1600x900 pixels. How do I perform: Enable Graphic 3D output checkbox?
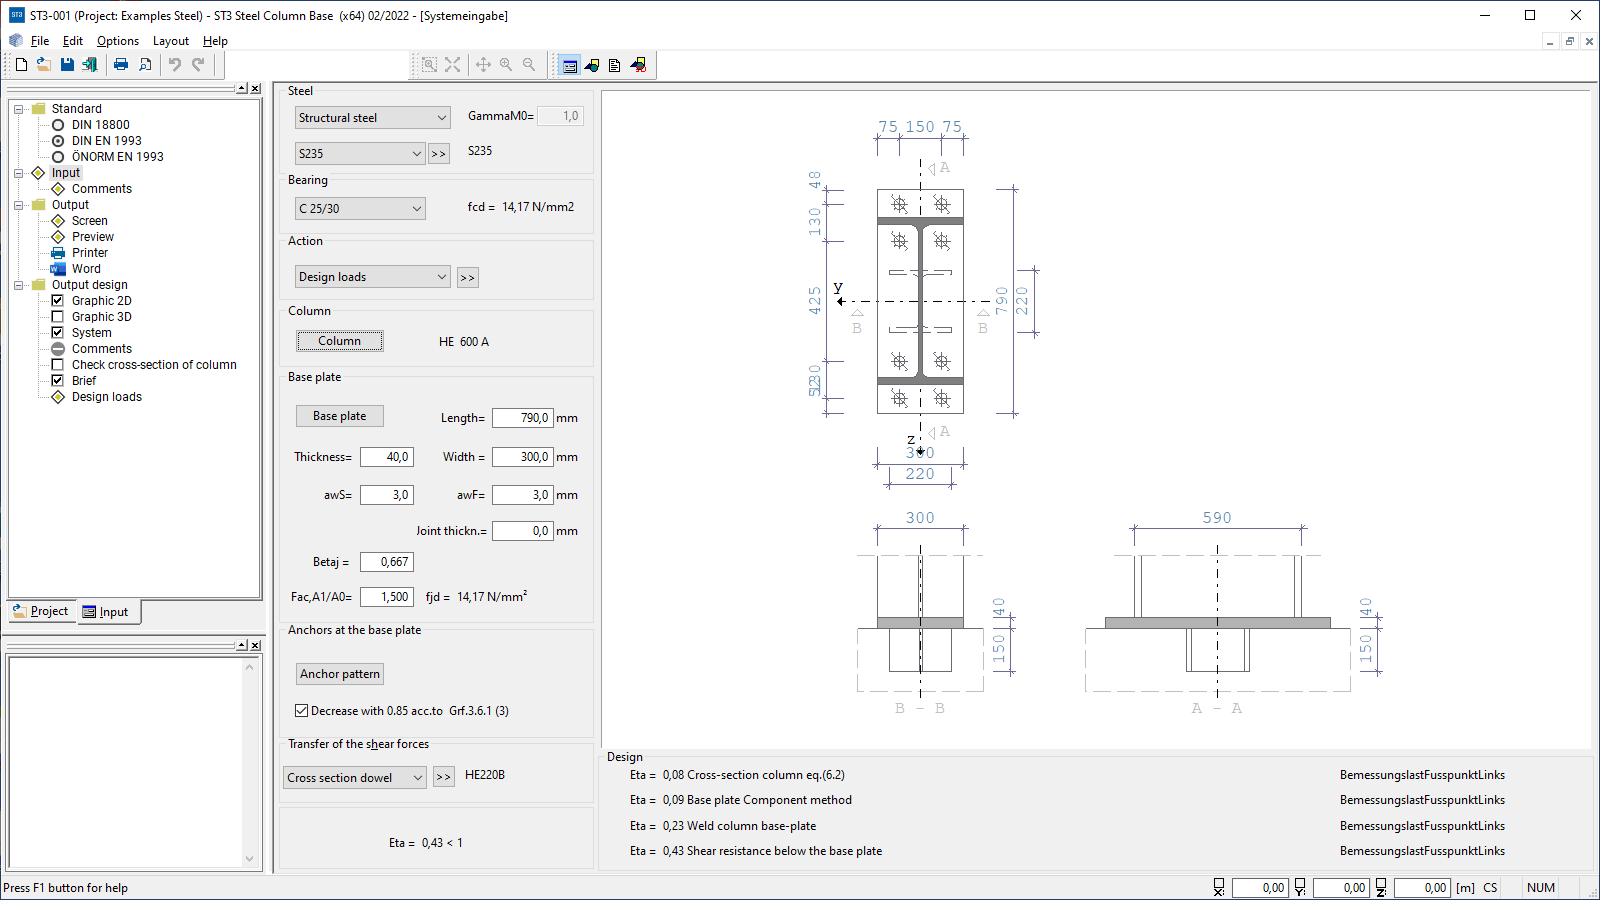tap(58, 317)
